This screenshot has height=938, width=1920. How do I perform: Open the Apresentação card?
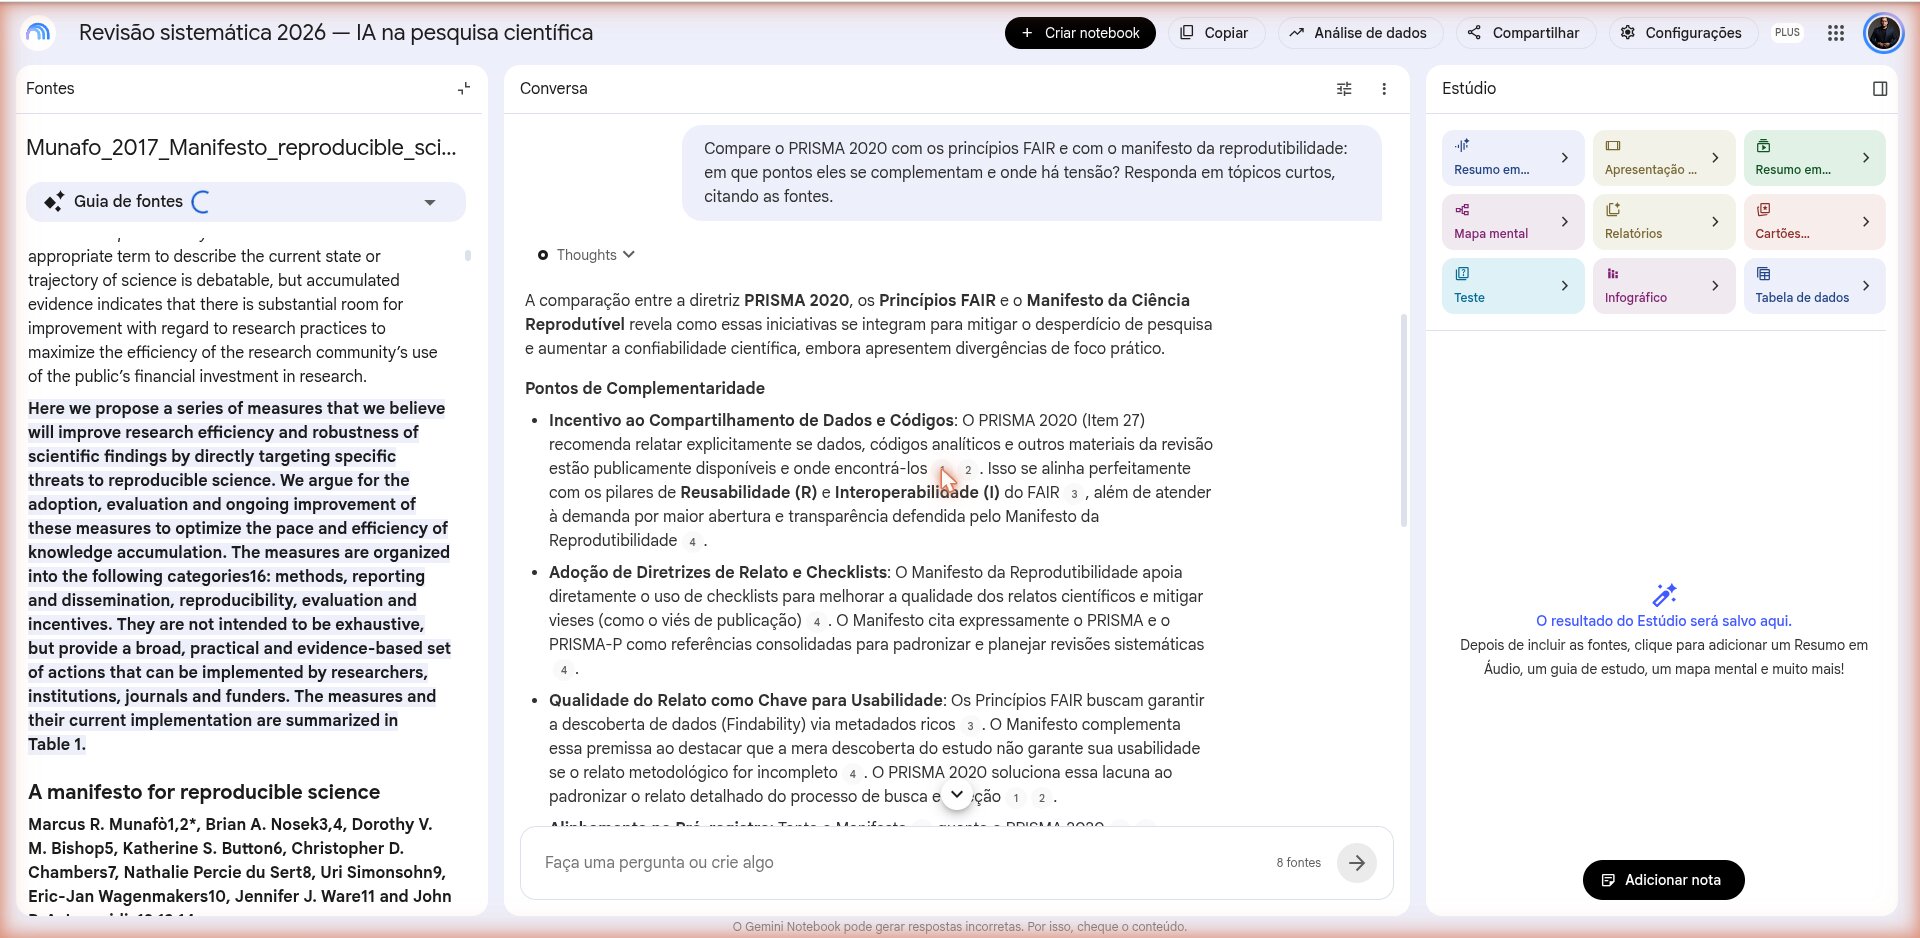pyautogui.click(x=1664, y=158)
